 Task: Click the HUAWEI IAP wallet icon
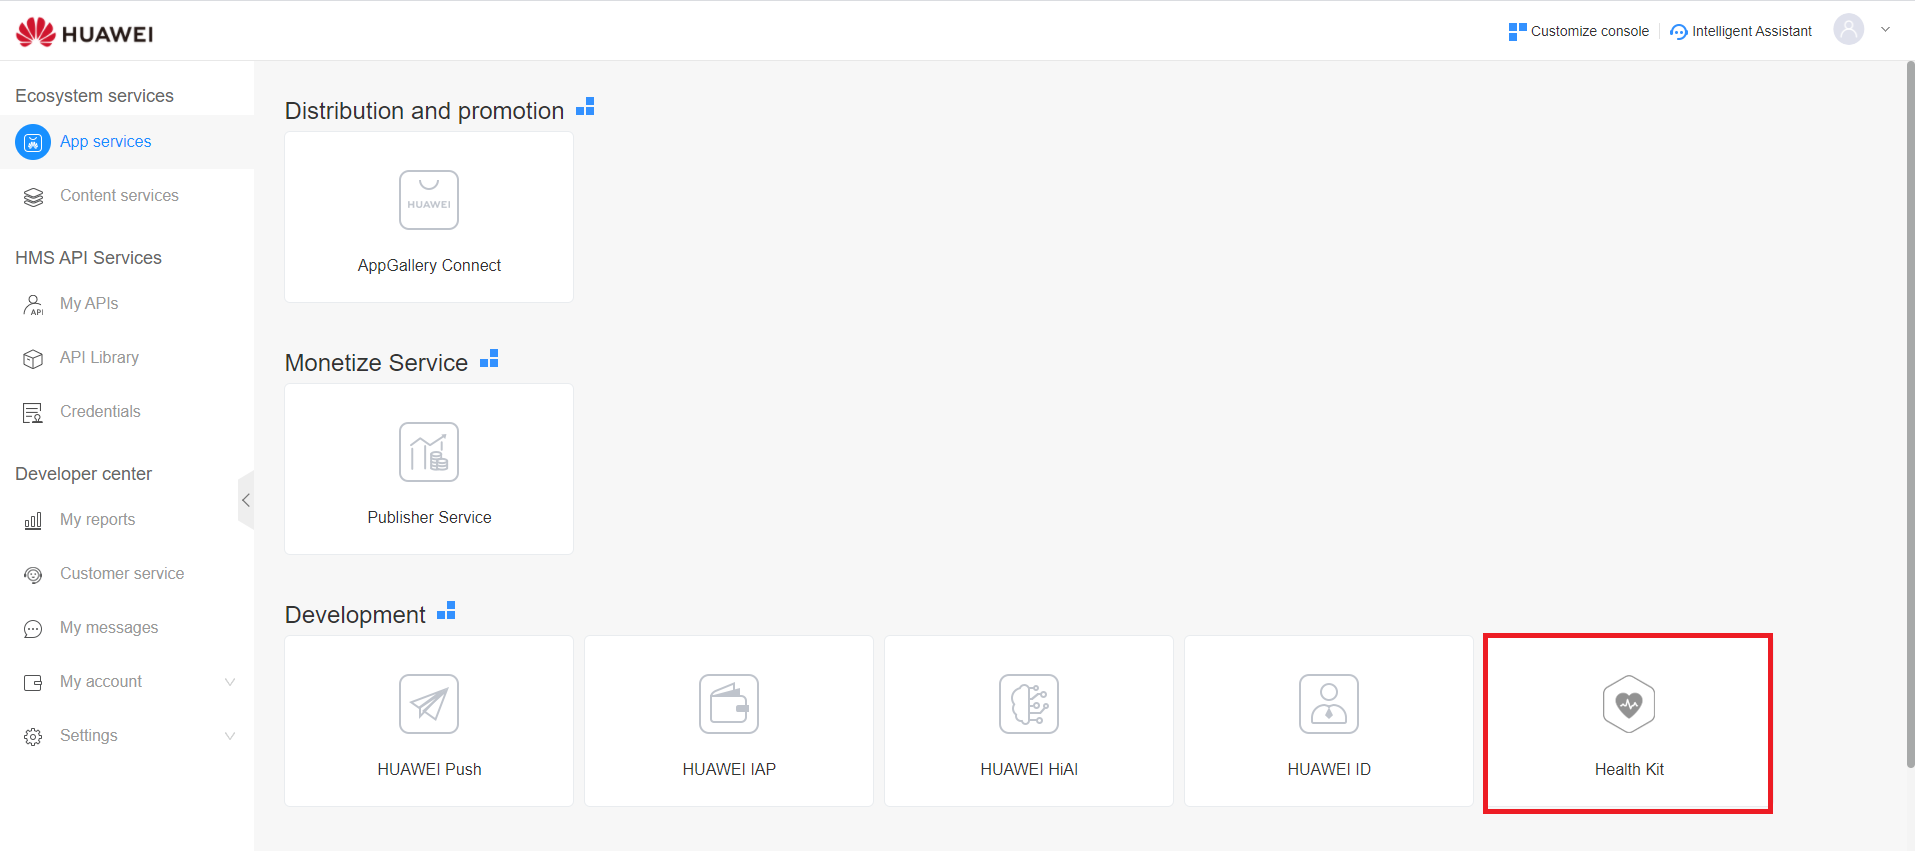(x=729, y=704)
